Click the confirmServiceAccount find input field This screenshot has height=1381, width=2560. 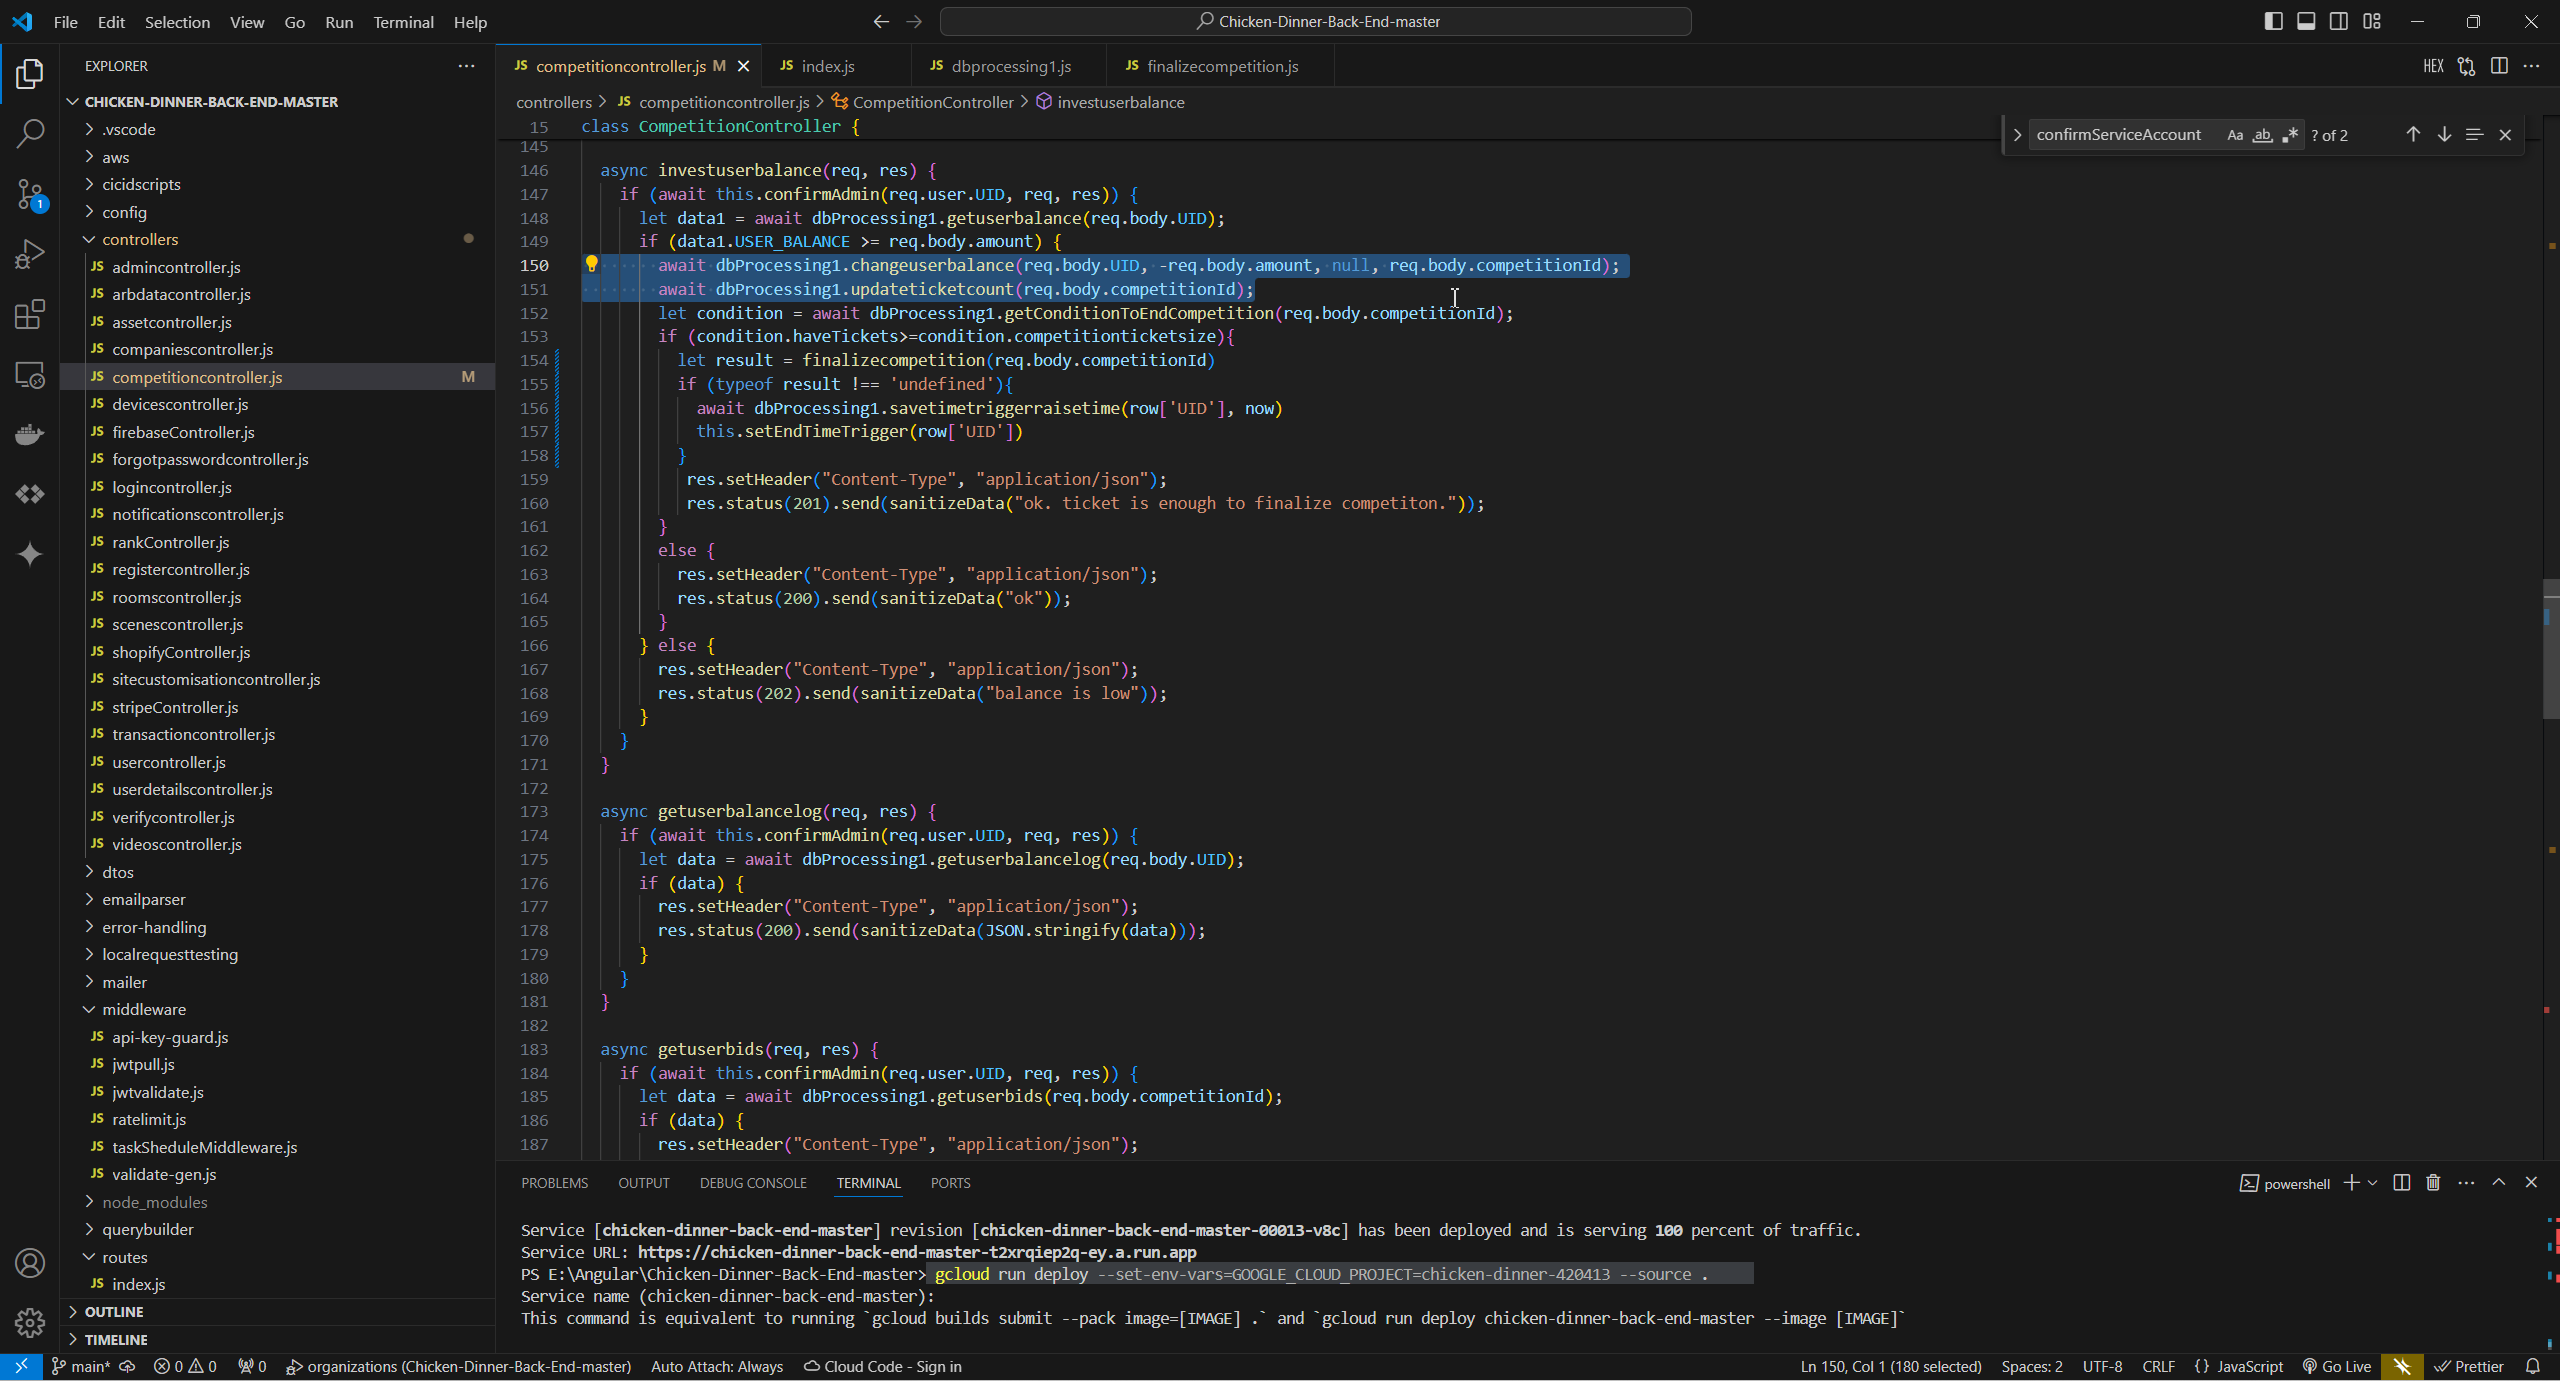(x=2120, y=135)
